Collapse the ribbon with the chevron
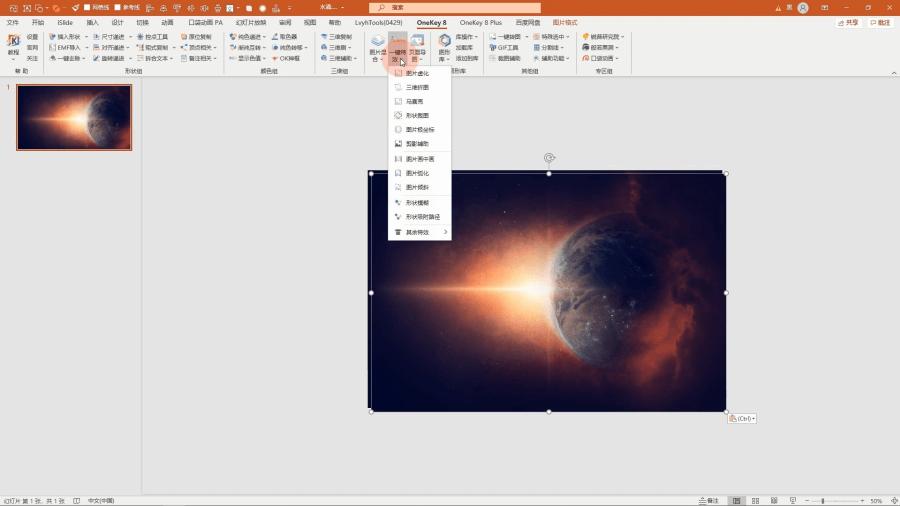This screenshot has width=900, height=506. [x=894, y=73]
